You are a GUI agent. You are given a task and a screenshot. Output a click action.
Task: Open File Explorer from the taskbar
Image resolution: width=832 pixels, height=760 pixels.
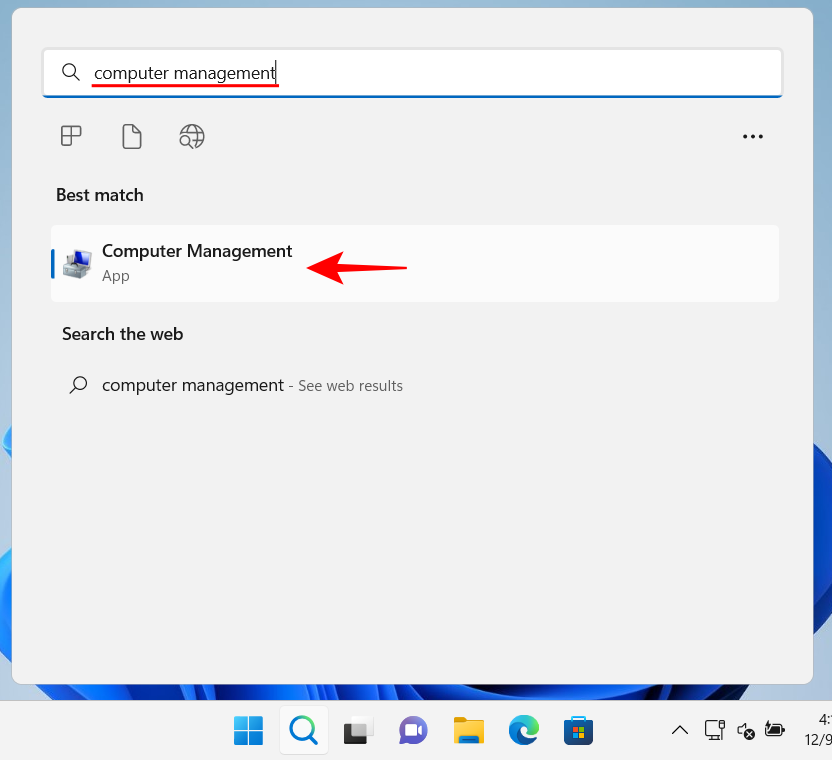[468, 730]
